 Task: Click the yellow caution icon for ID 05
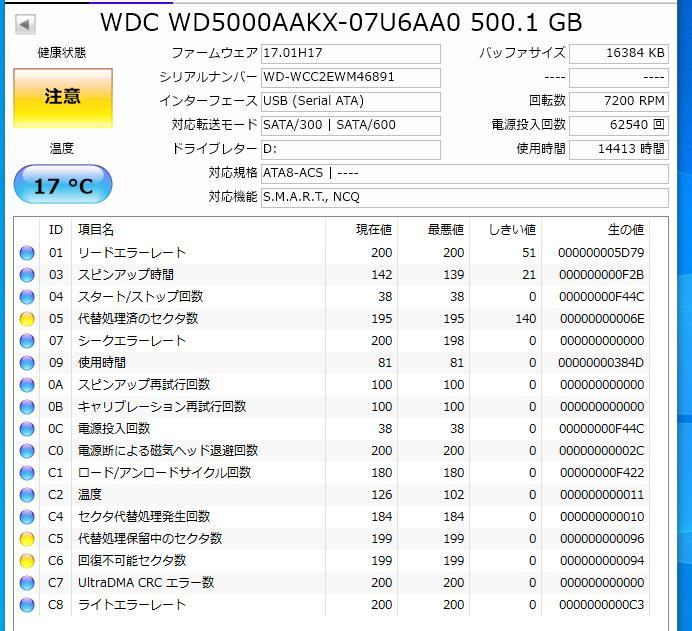27,319
